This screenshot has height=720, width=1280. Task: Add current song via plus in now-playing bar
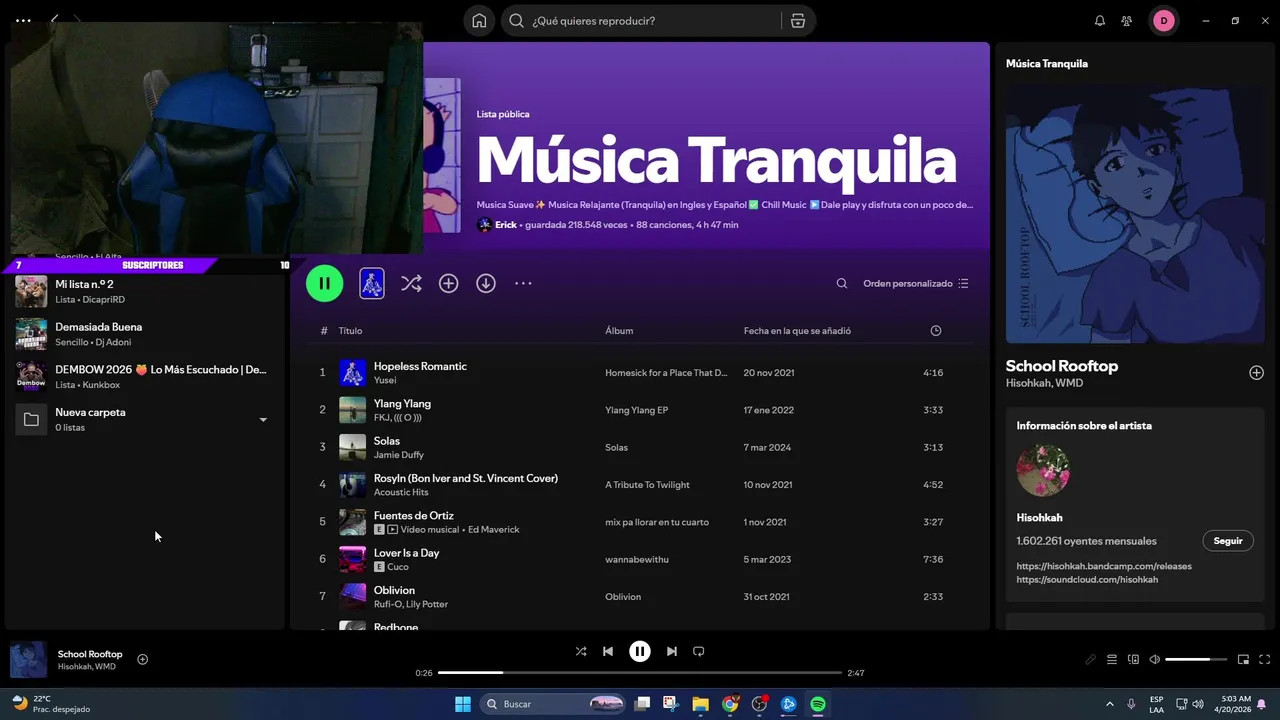point(142,659)
